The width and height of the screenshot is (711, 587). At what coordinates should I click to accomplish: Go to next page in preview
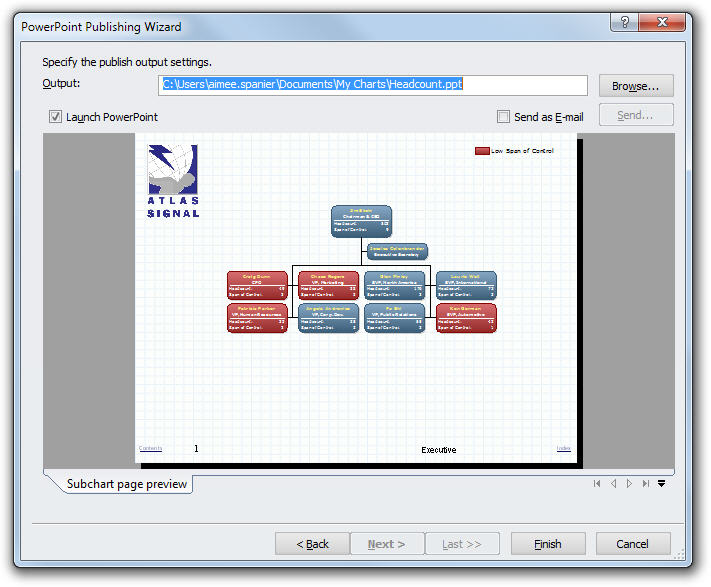(x=629, y=484)
